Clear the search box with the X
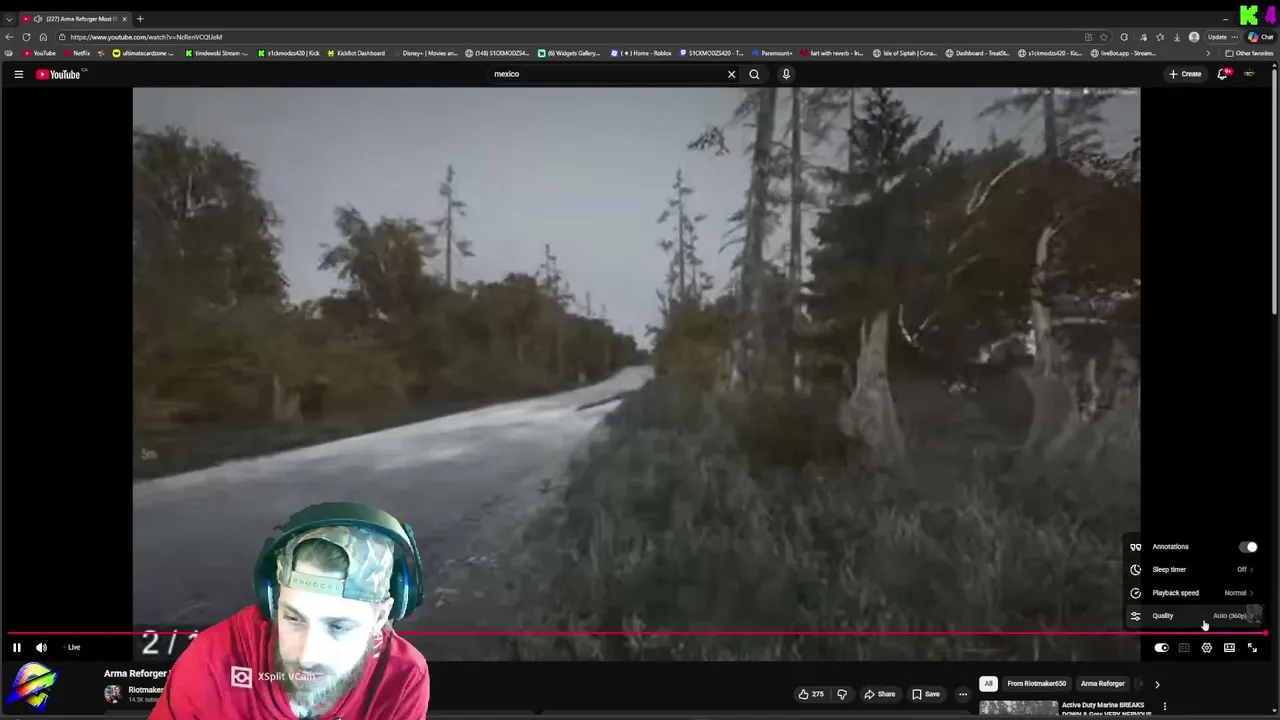 coord(731,74)
